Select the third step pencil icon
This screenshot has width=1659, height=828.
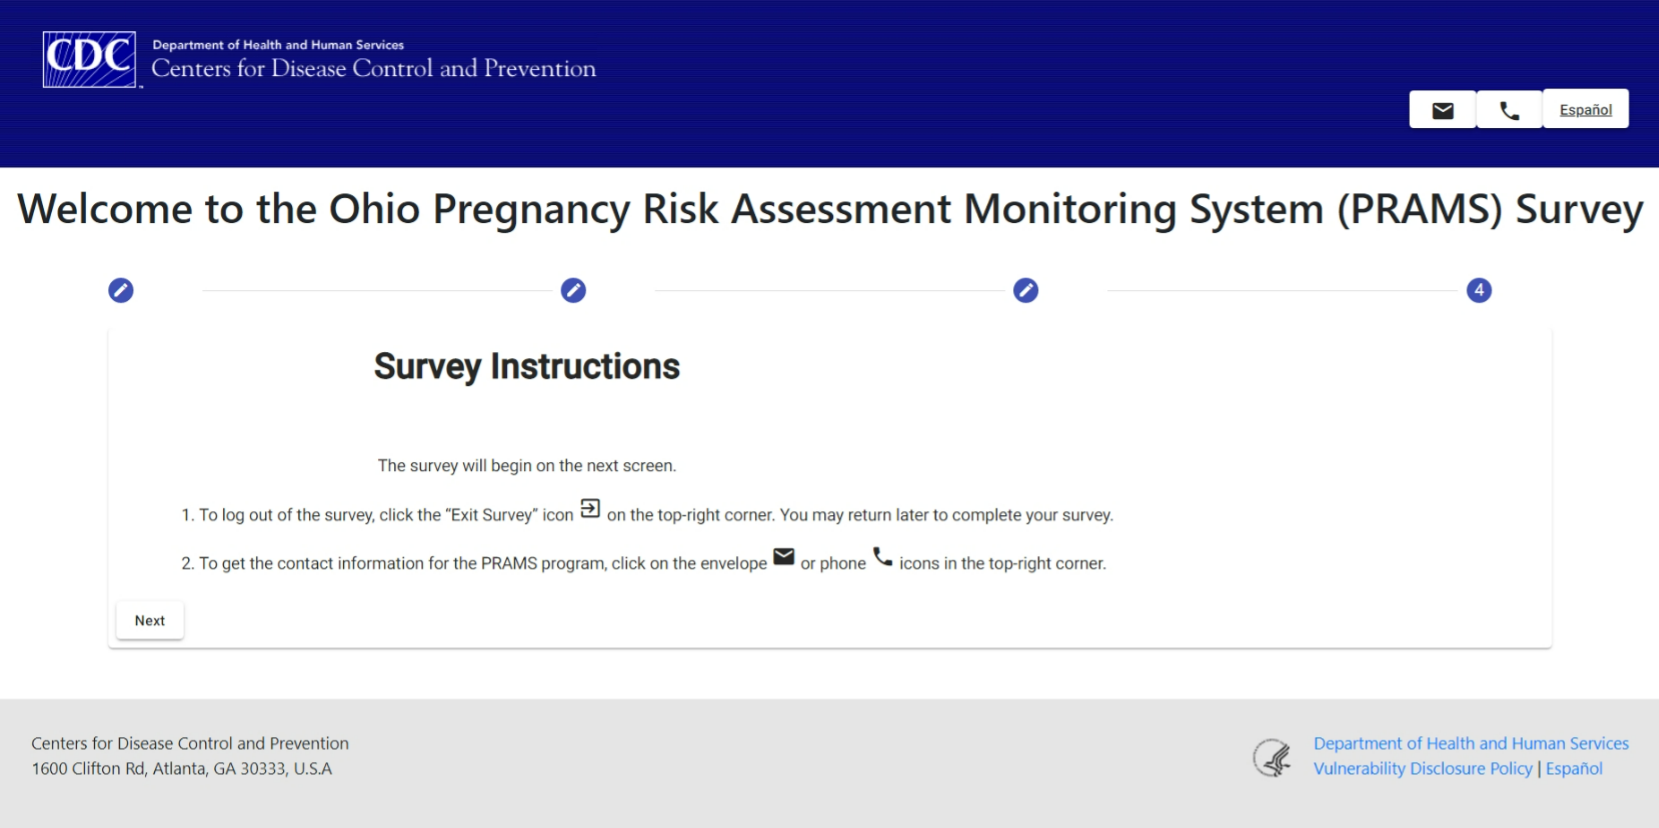tap(1026, 290)
